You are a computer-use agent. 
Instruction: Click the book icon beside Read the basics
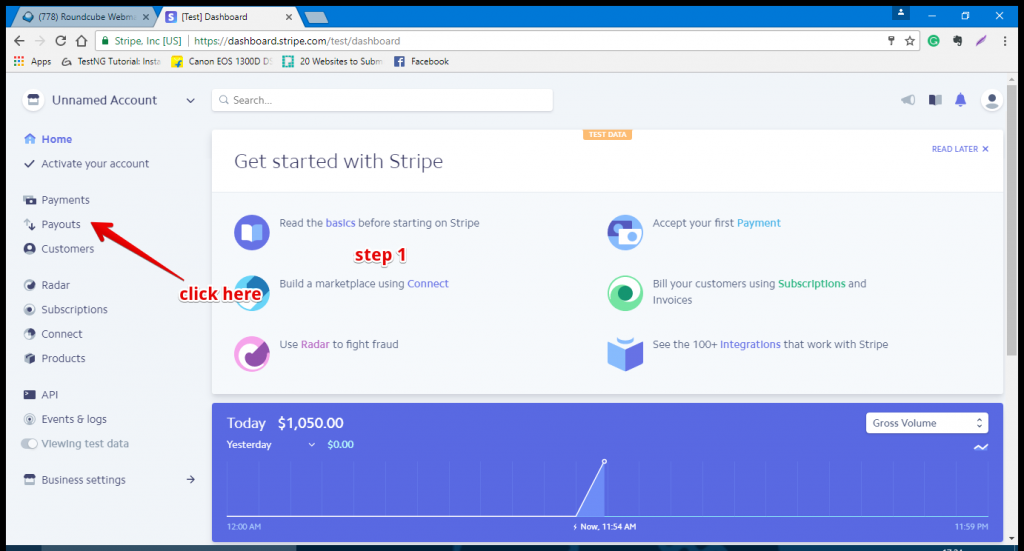pyautogui.click(x=252, y=232)
